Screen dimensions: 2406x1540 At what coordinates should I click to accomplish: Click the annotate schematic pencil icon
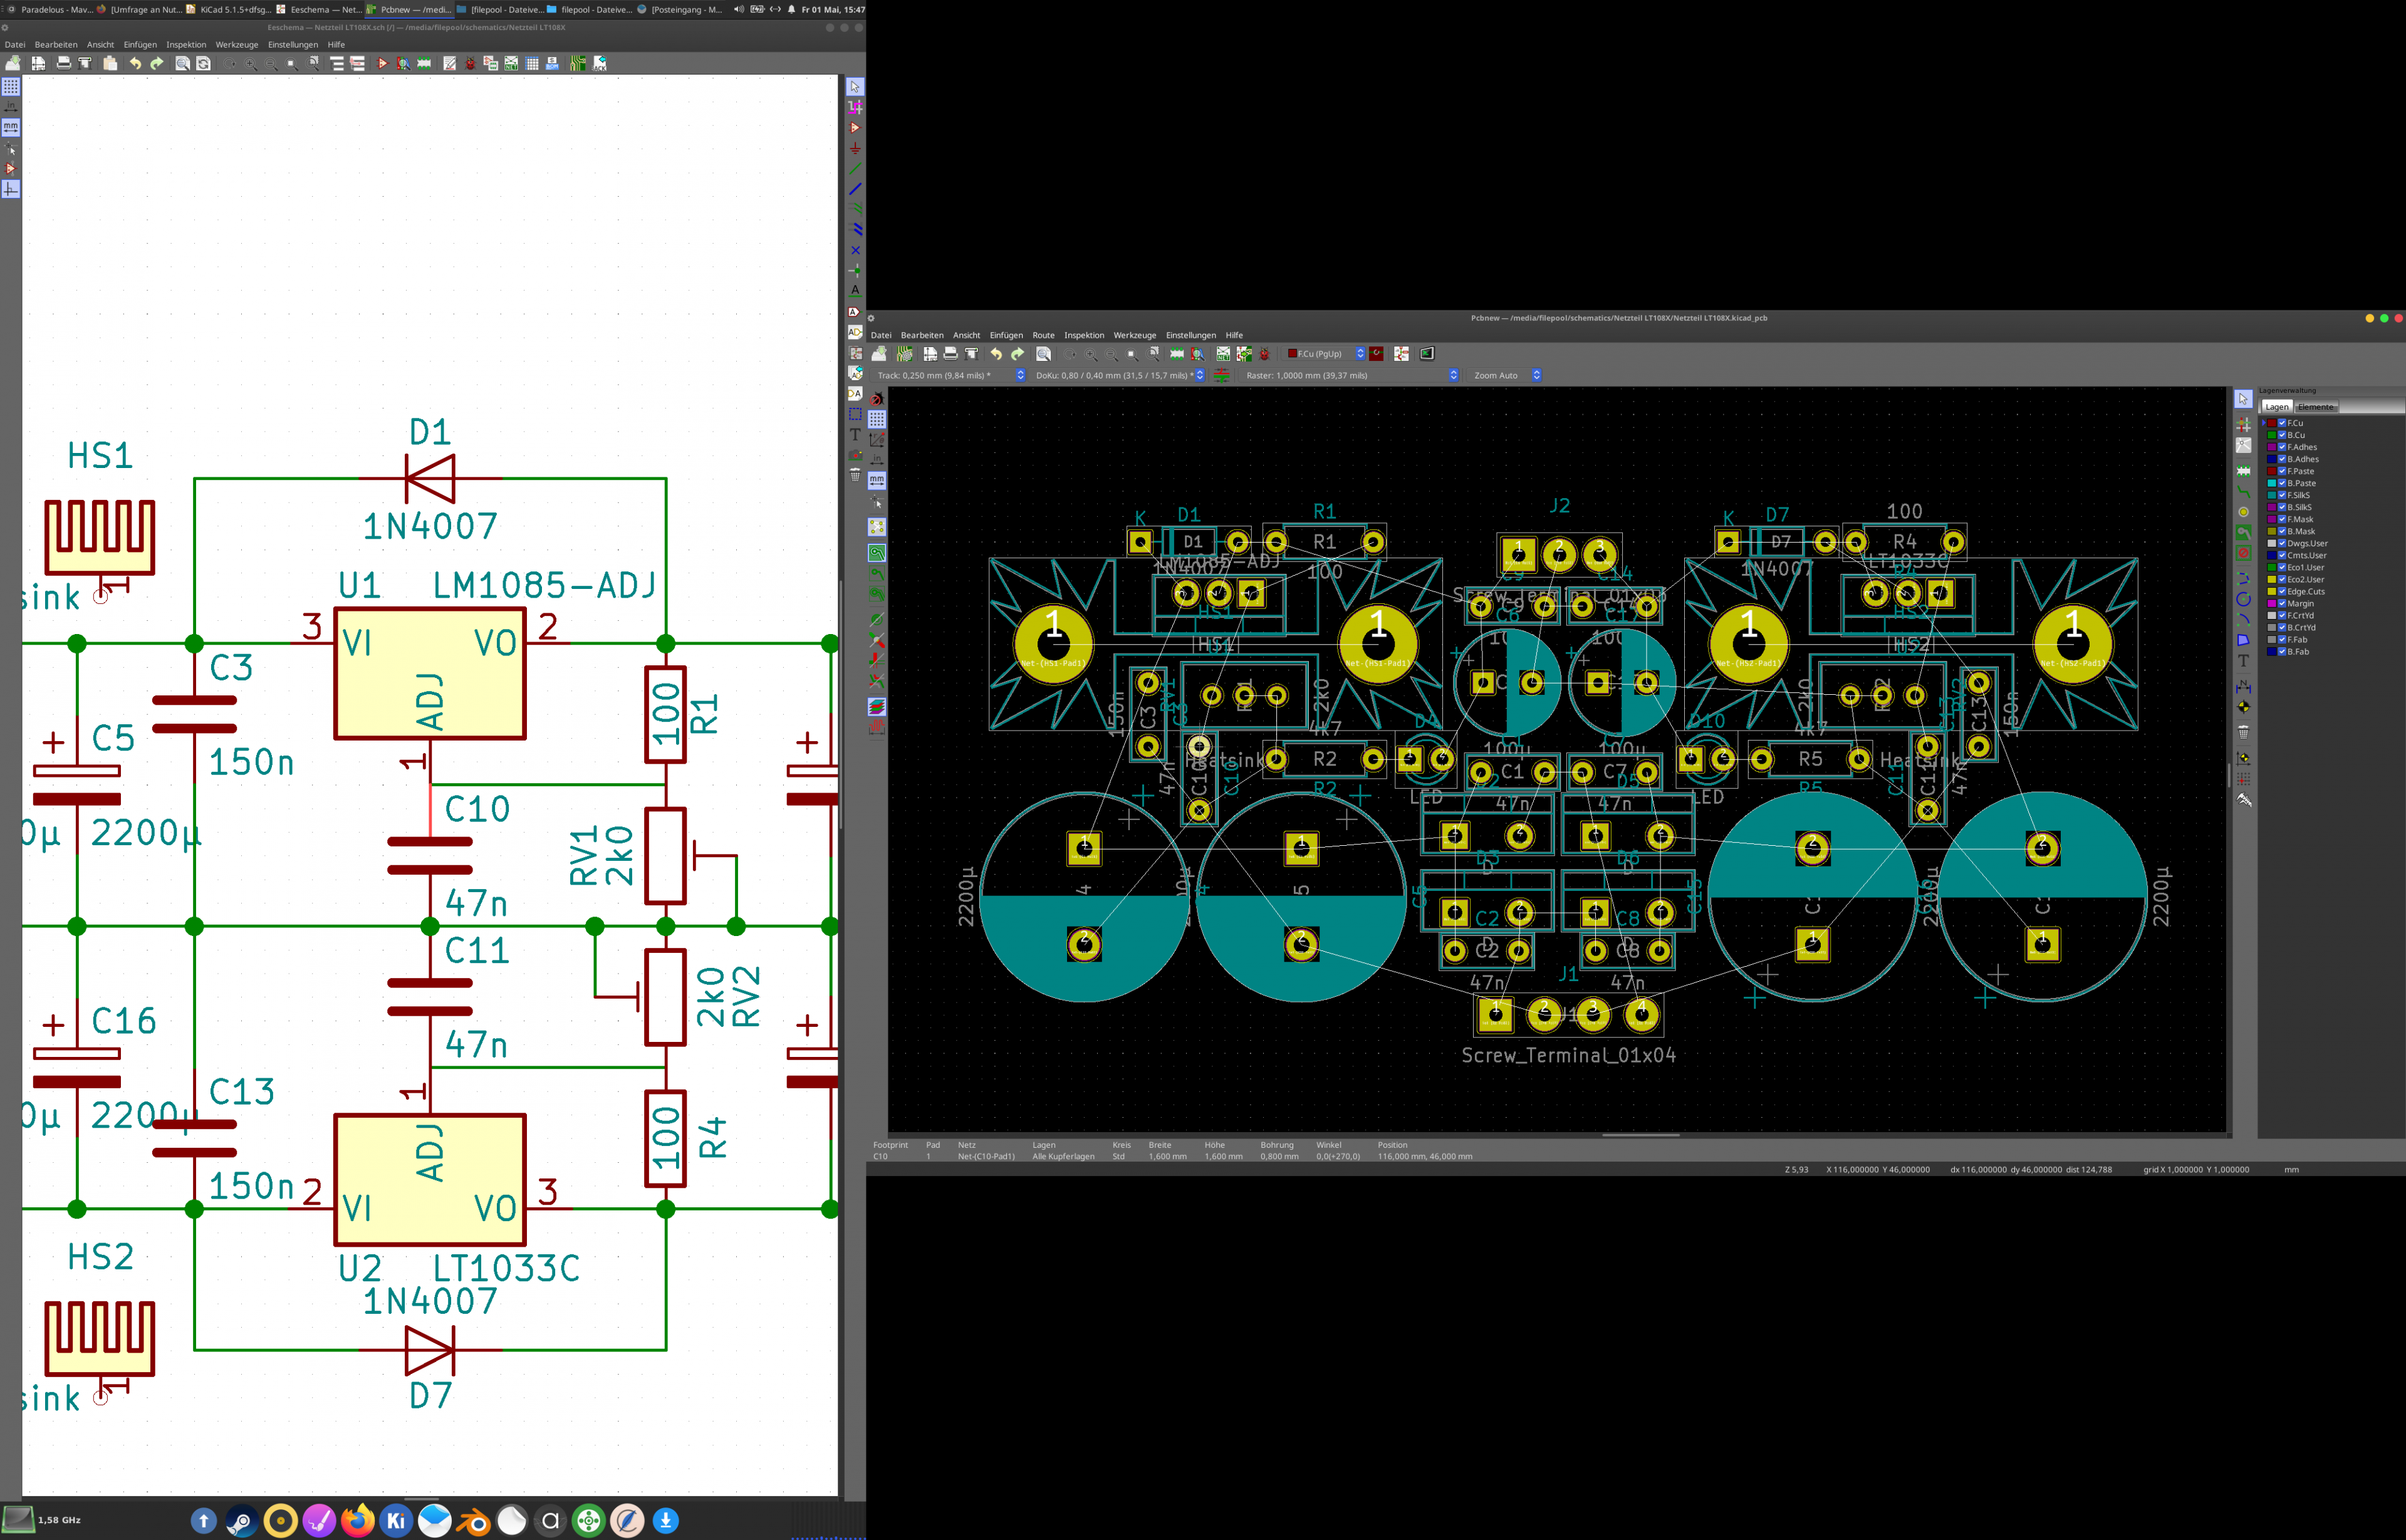449,63
